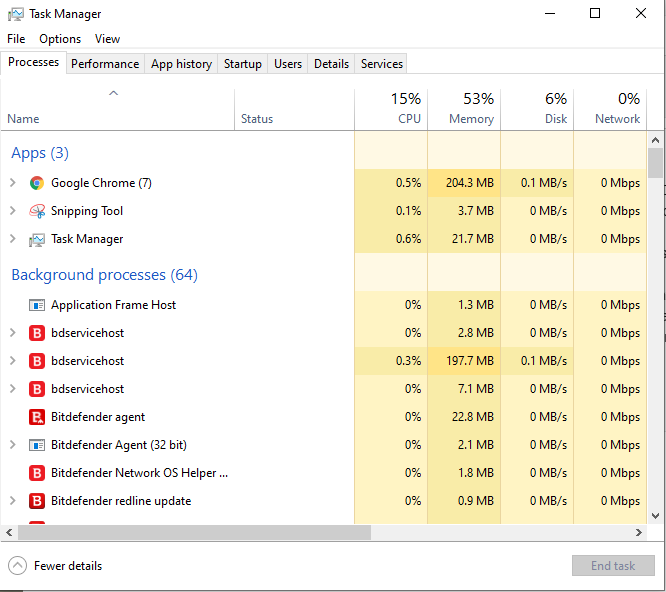666x592 pixels.
Task: Open the Startup tab
Action: pyautogui.click(x=242, y=64)
